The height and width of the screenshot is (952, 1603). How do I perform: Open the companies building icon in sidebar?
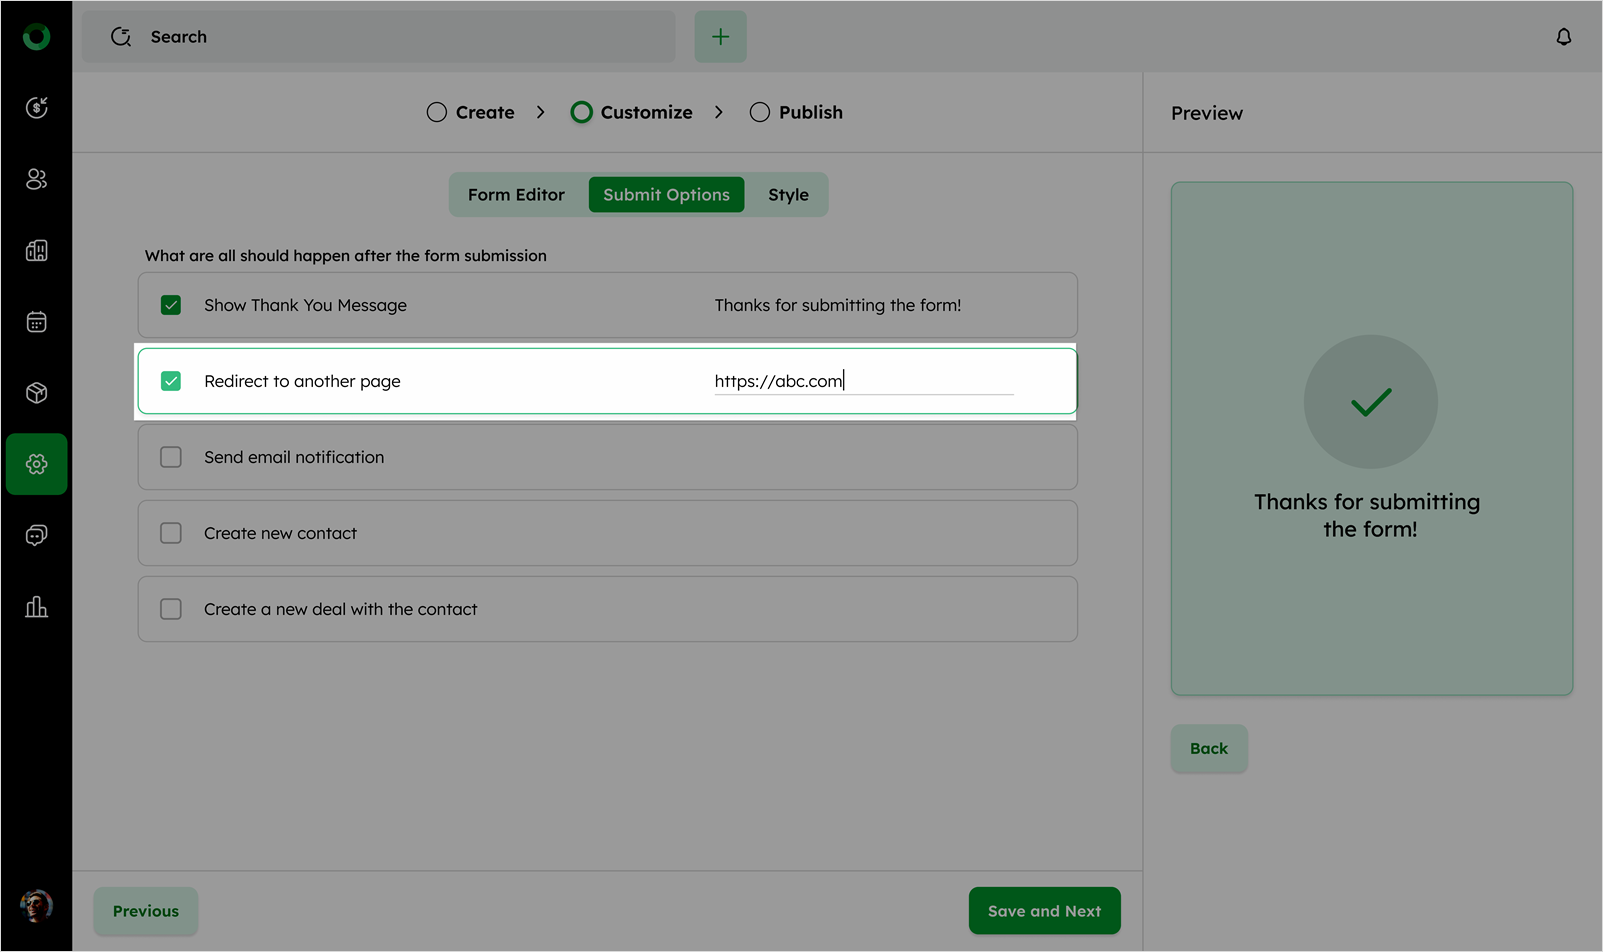click(x=37, y=250)
